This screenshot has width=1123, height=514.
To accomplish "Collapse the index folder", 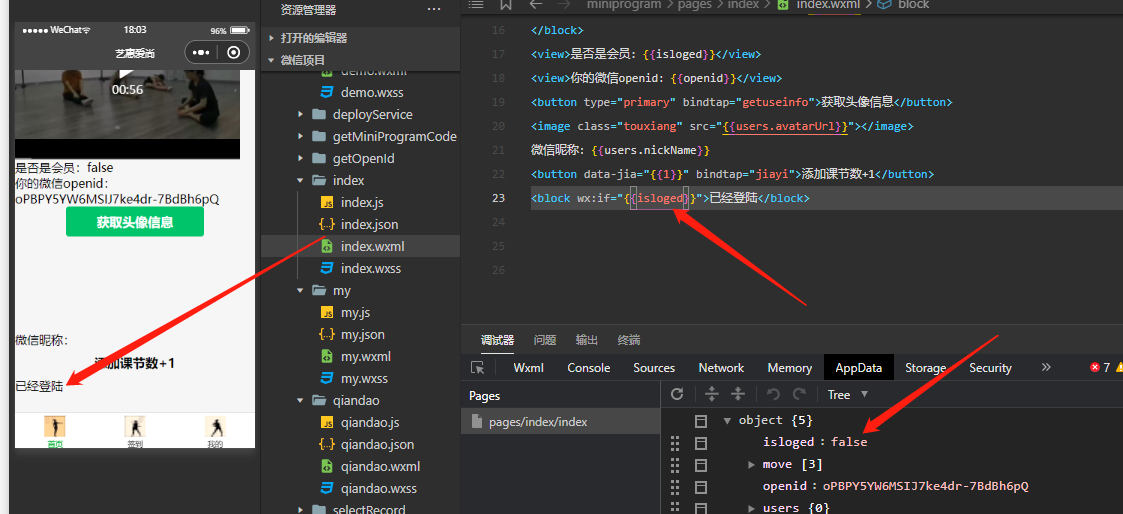I will tap(302, 180).
